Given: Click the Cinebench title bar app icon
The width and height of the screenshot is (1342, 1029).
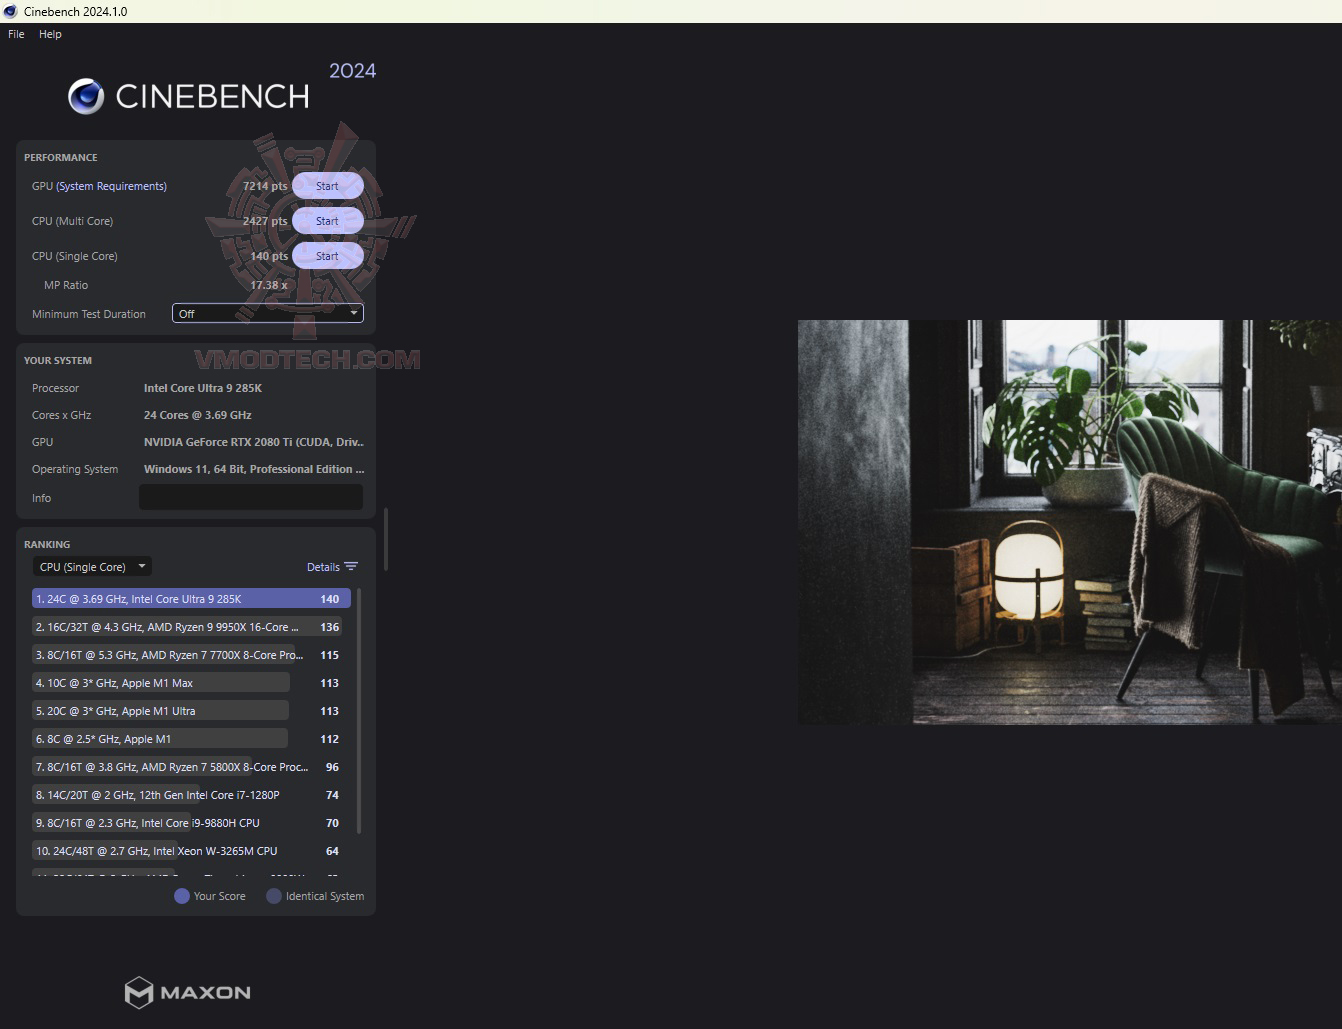Looking at the screenshot, I should 11,11.
